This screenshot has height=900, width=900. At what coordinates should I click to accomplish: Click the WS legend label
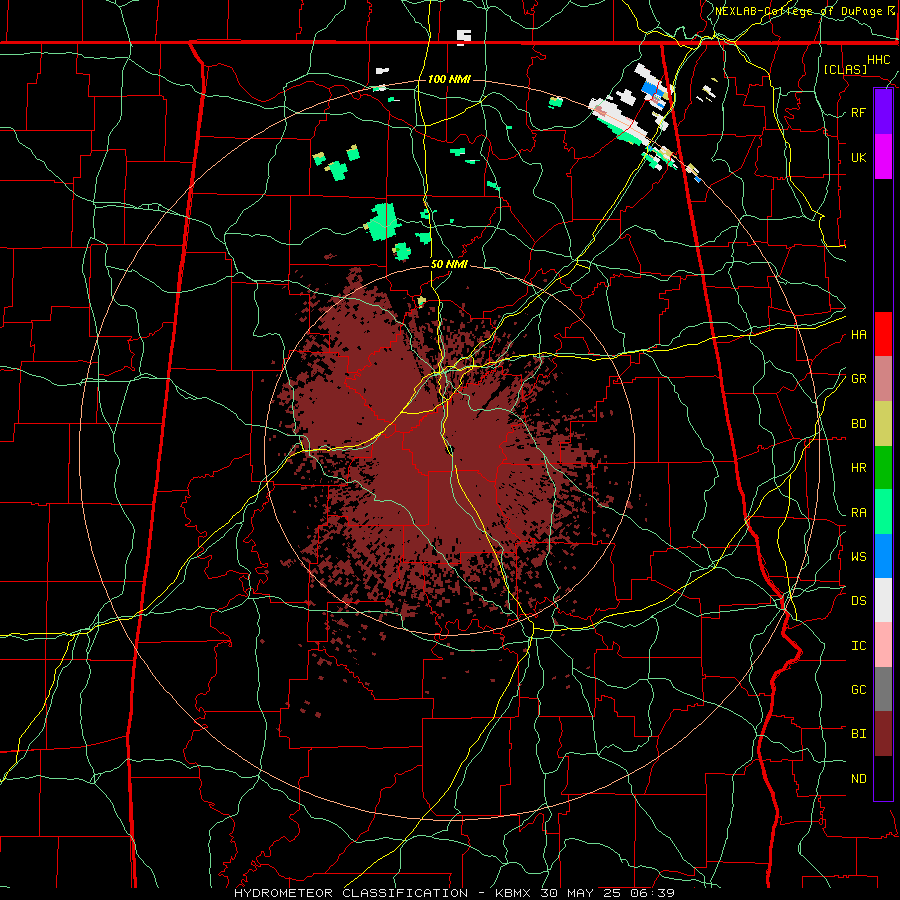pos(858,557)
